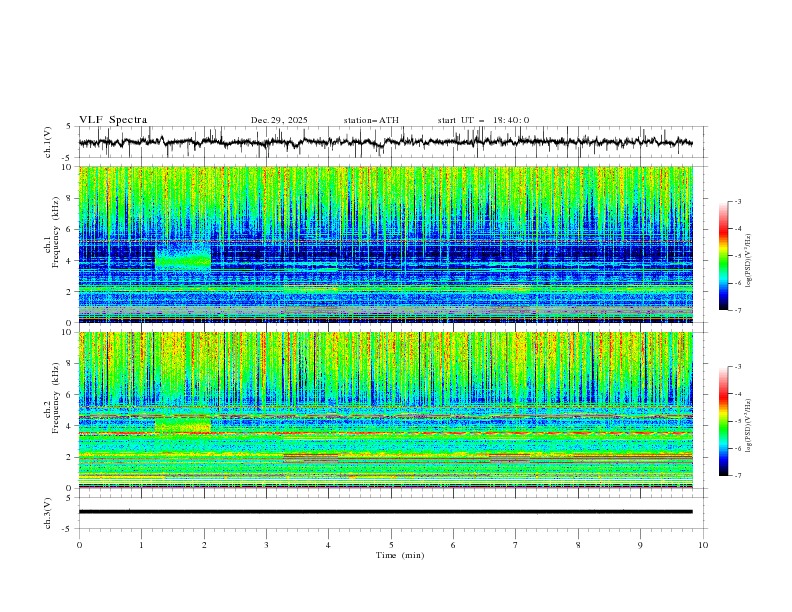Image resolution: width=792 pixels, height=612 pixels.
Task: Open the ch.2 spectrogram color scale bar
Action: tap(723, 421)
